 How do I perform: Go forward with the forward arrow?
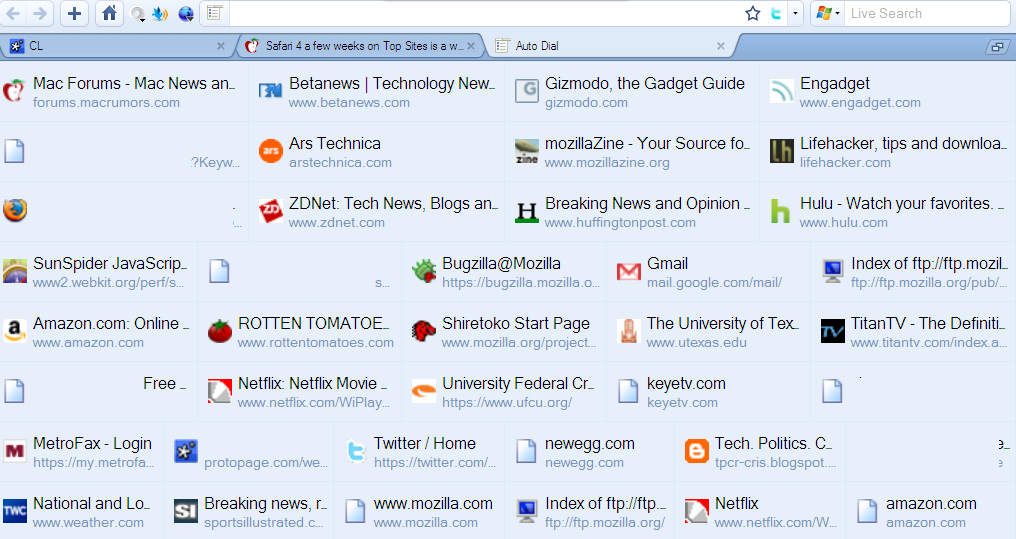[40, 13]
